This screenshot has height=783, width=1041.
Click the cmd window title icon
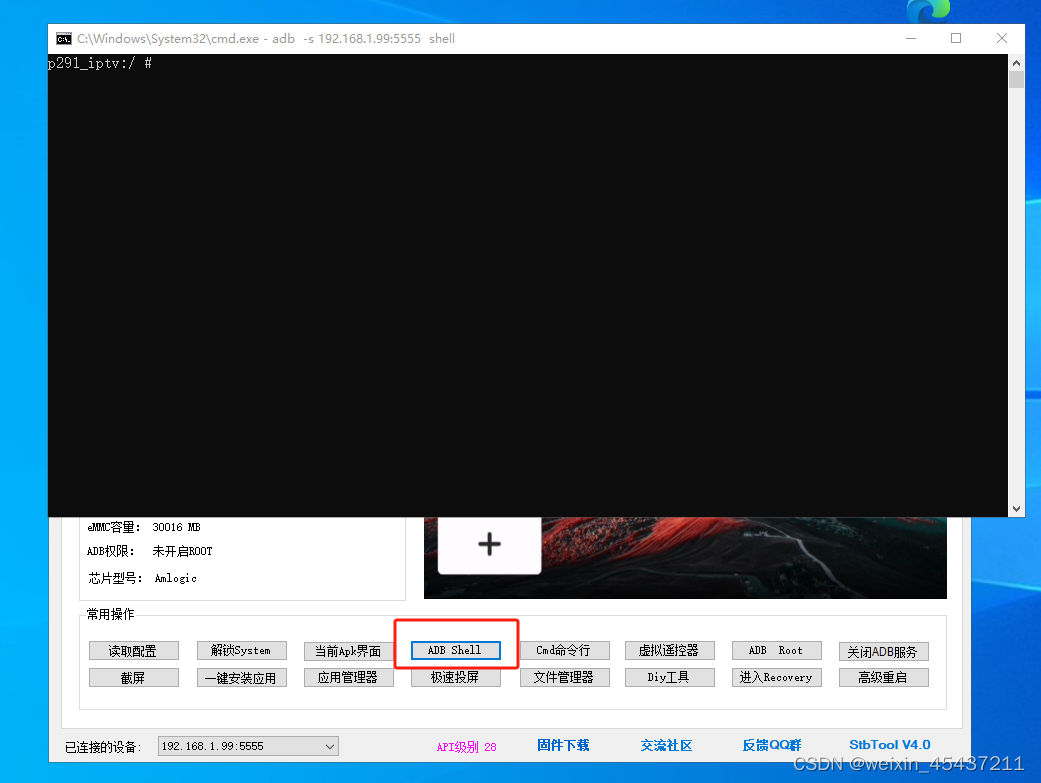coord(64,39)
